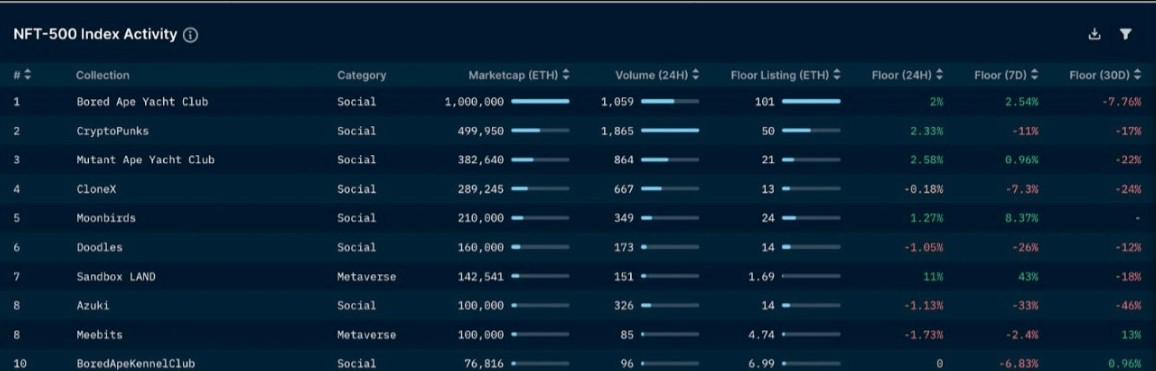Click the 2.33% floor 24H value
The height and width of the screenshot is (371, 1156).
click(x=928, y=131)
